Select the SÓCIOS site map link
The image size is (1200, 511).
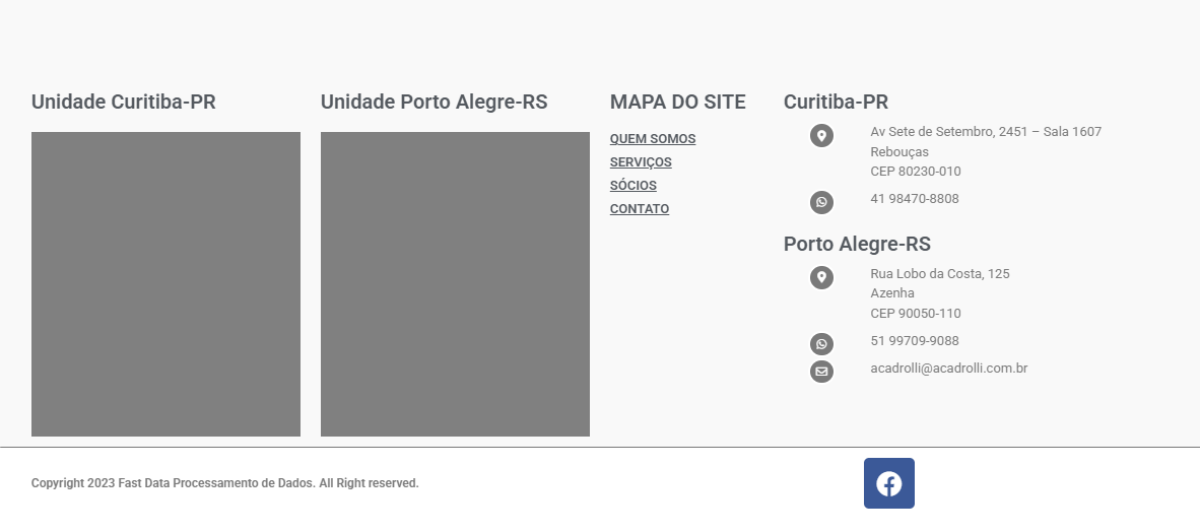pos(633,186)
